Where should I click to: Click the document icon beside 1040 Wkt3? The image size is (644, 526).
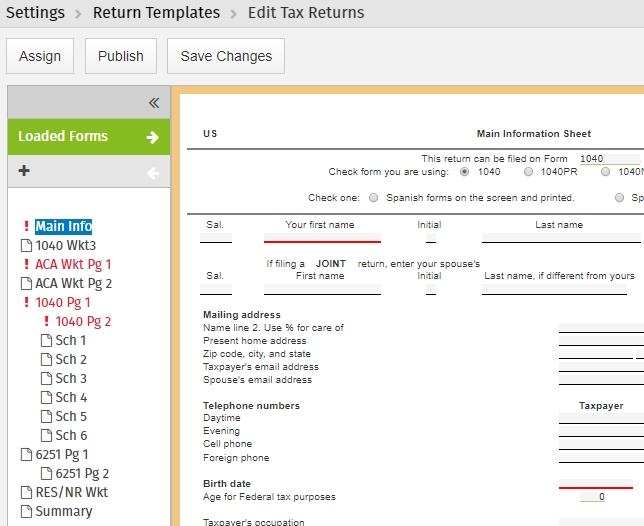(27, 246)
